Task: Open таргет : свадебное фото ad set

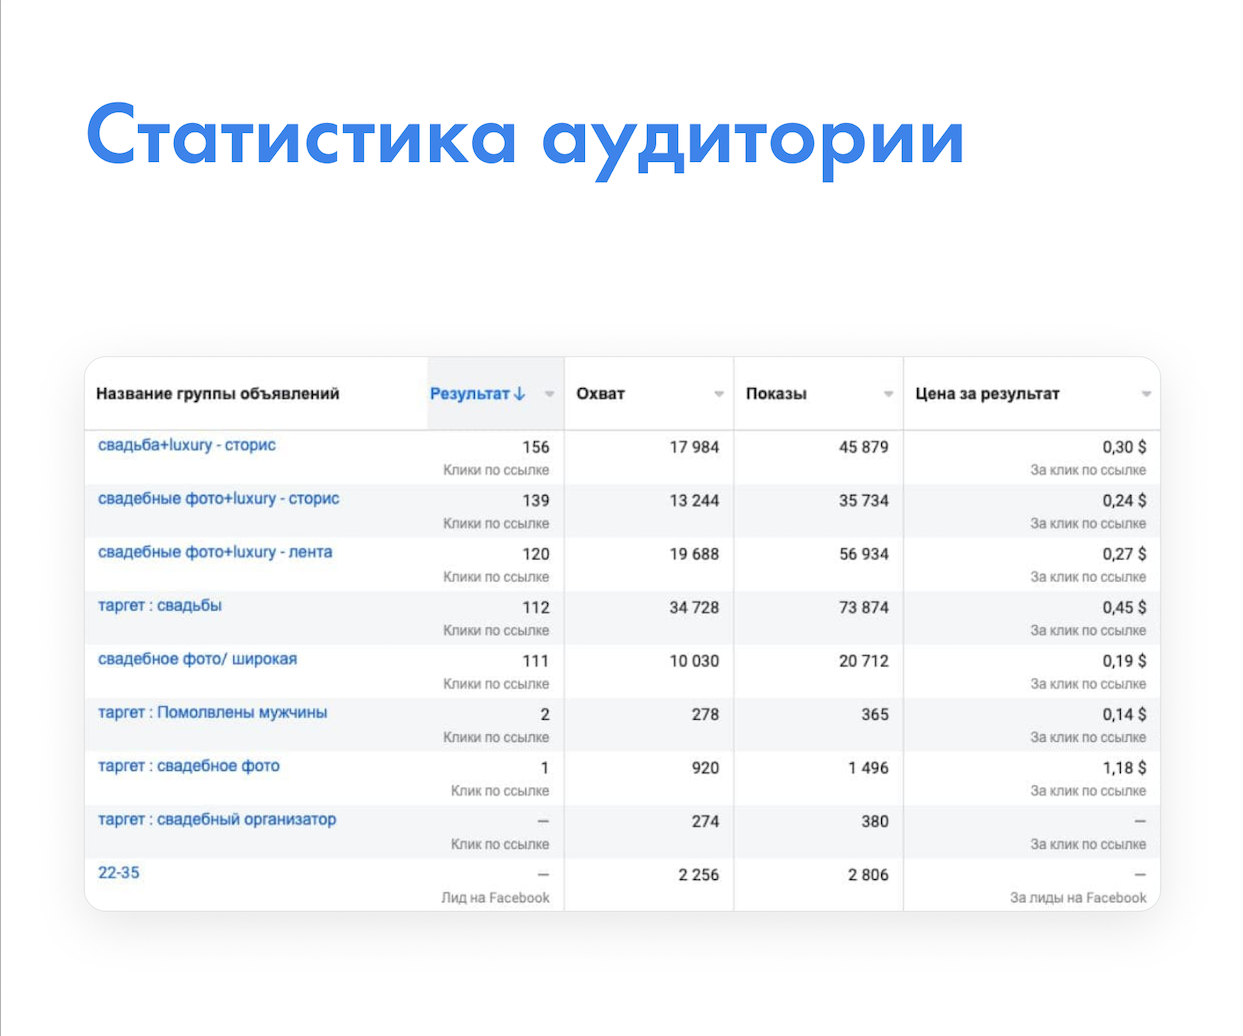Action: click(189, 766)
